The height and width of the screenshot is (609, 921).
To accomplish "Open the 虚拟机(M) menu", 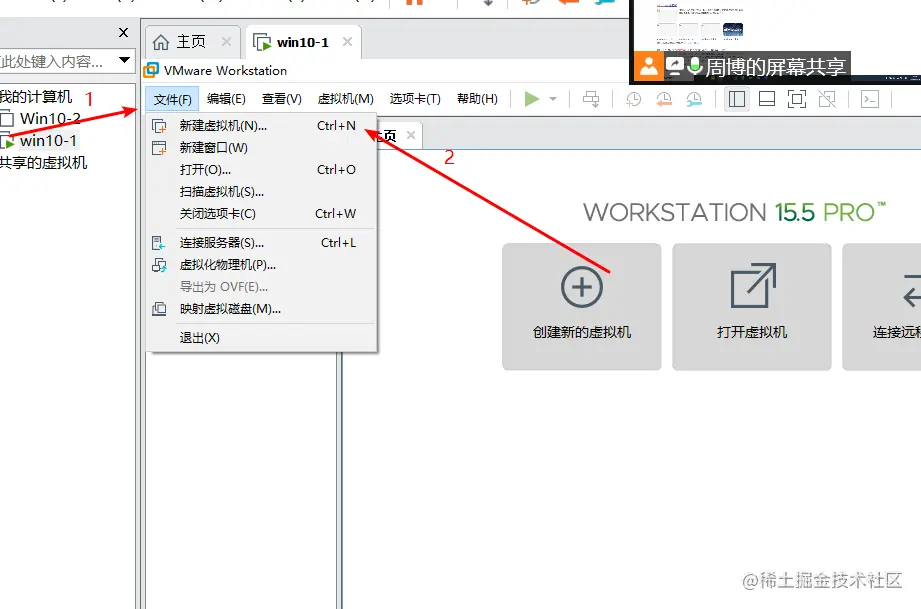I will point(345,99).
